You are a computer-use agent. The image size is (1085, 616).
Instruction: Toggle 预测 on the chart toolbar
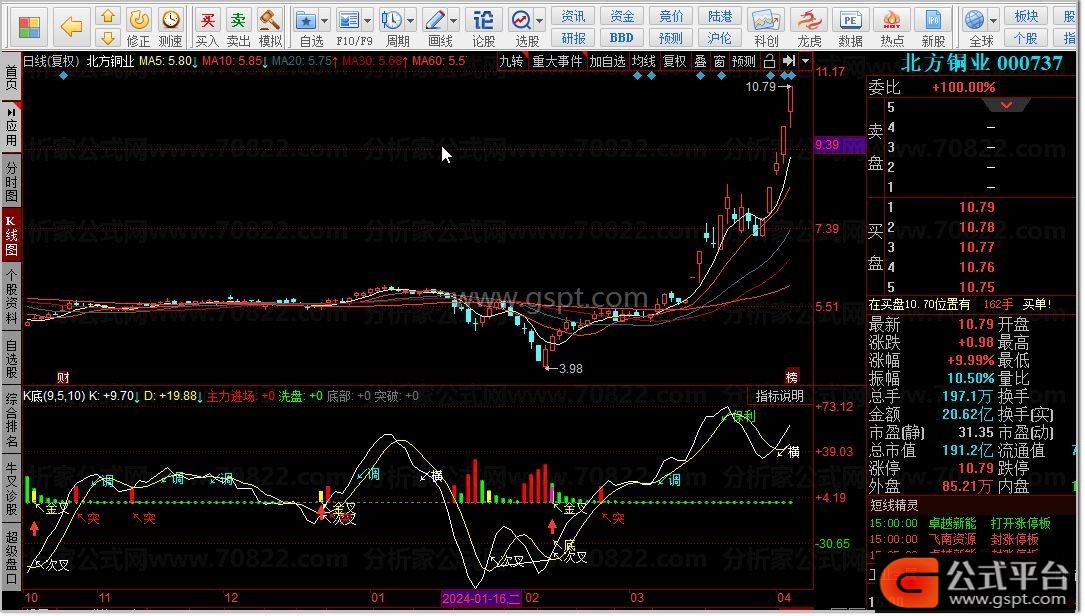point(744,61)
